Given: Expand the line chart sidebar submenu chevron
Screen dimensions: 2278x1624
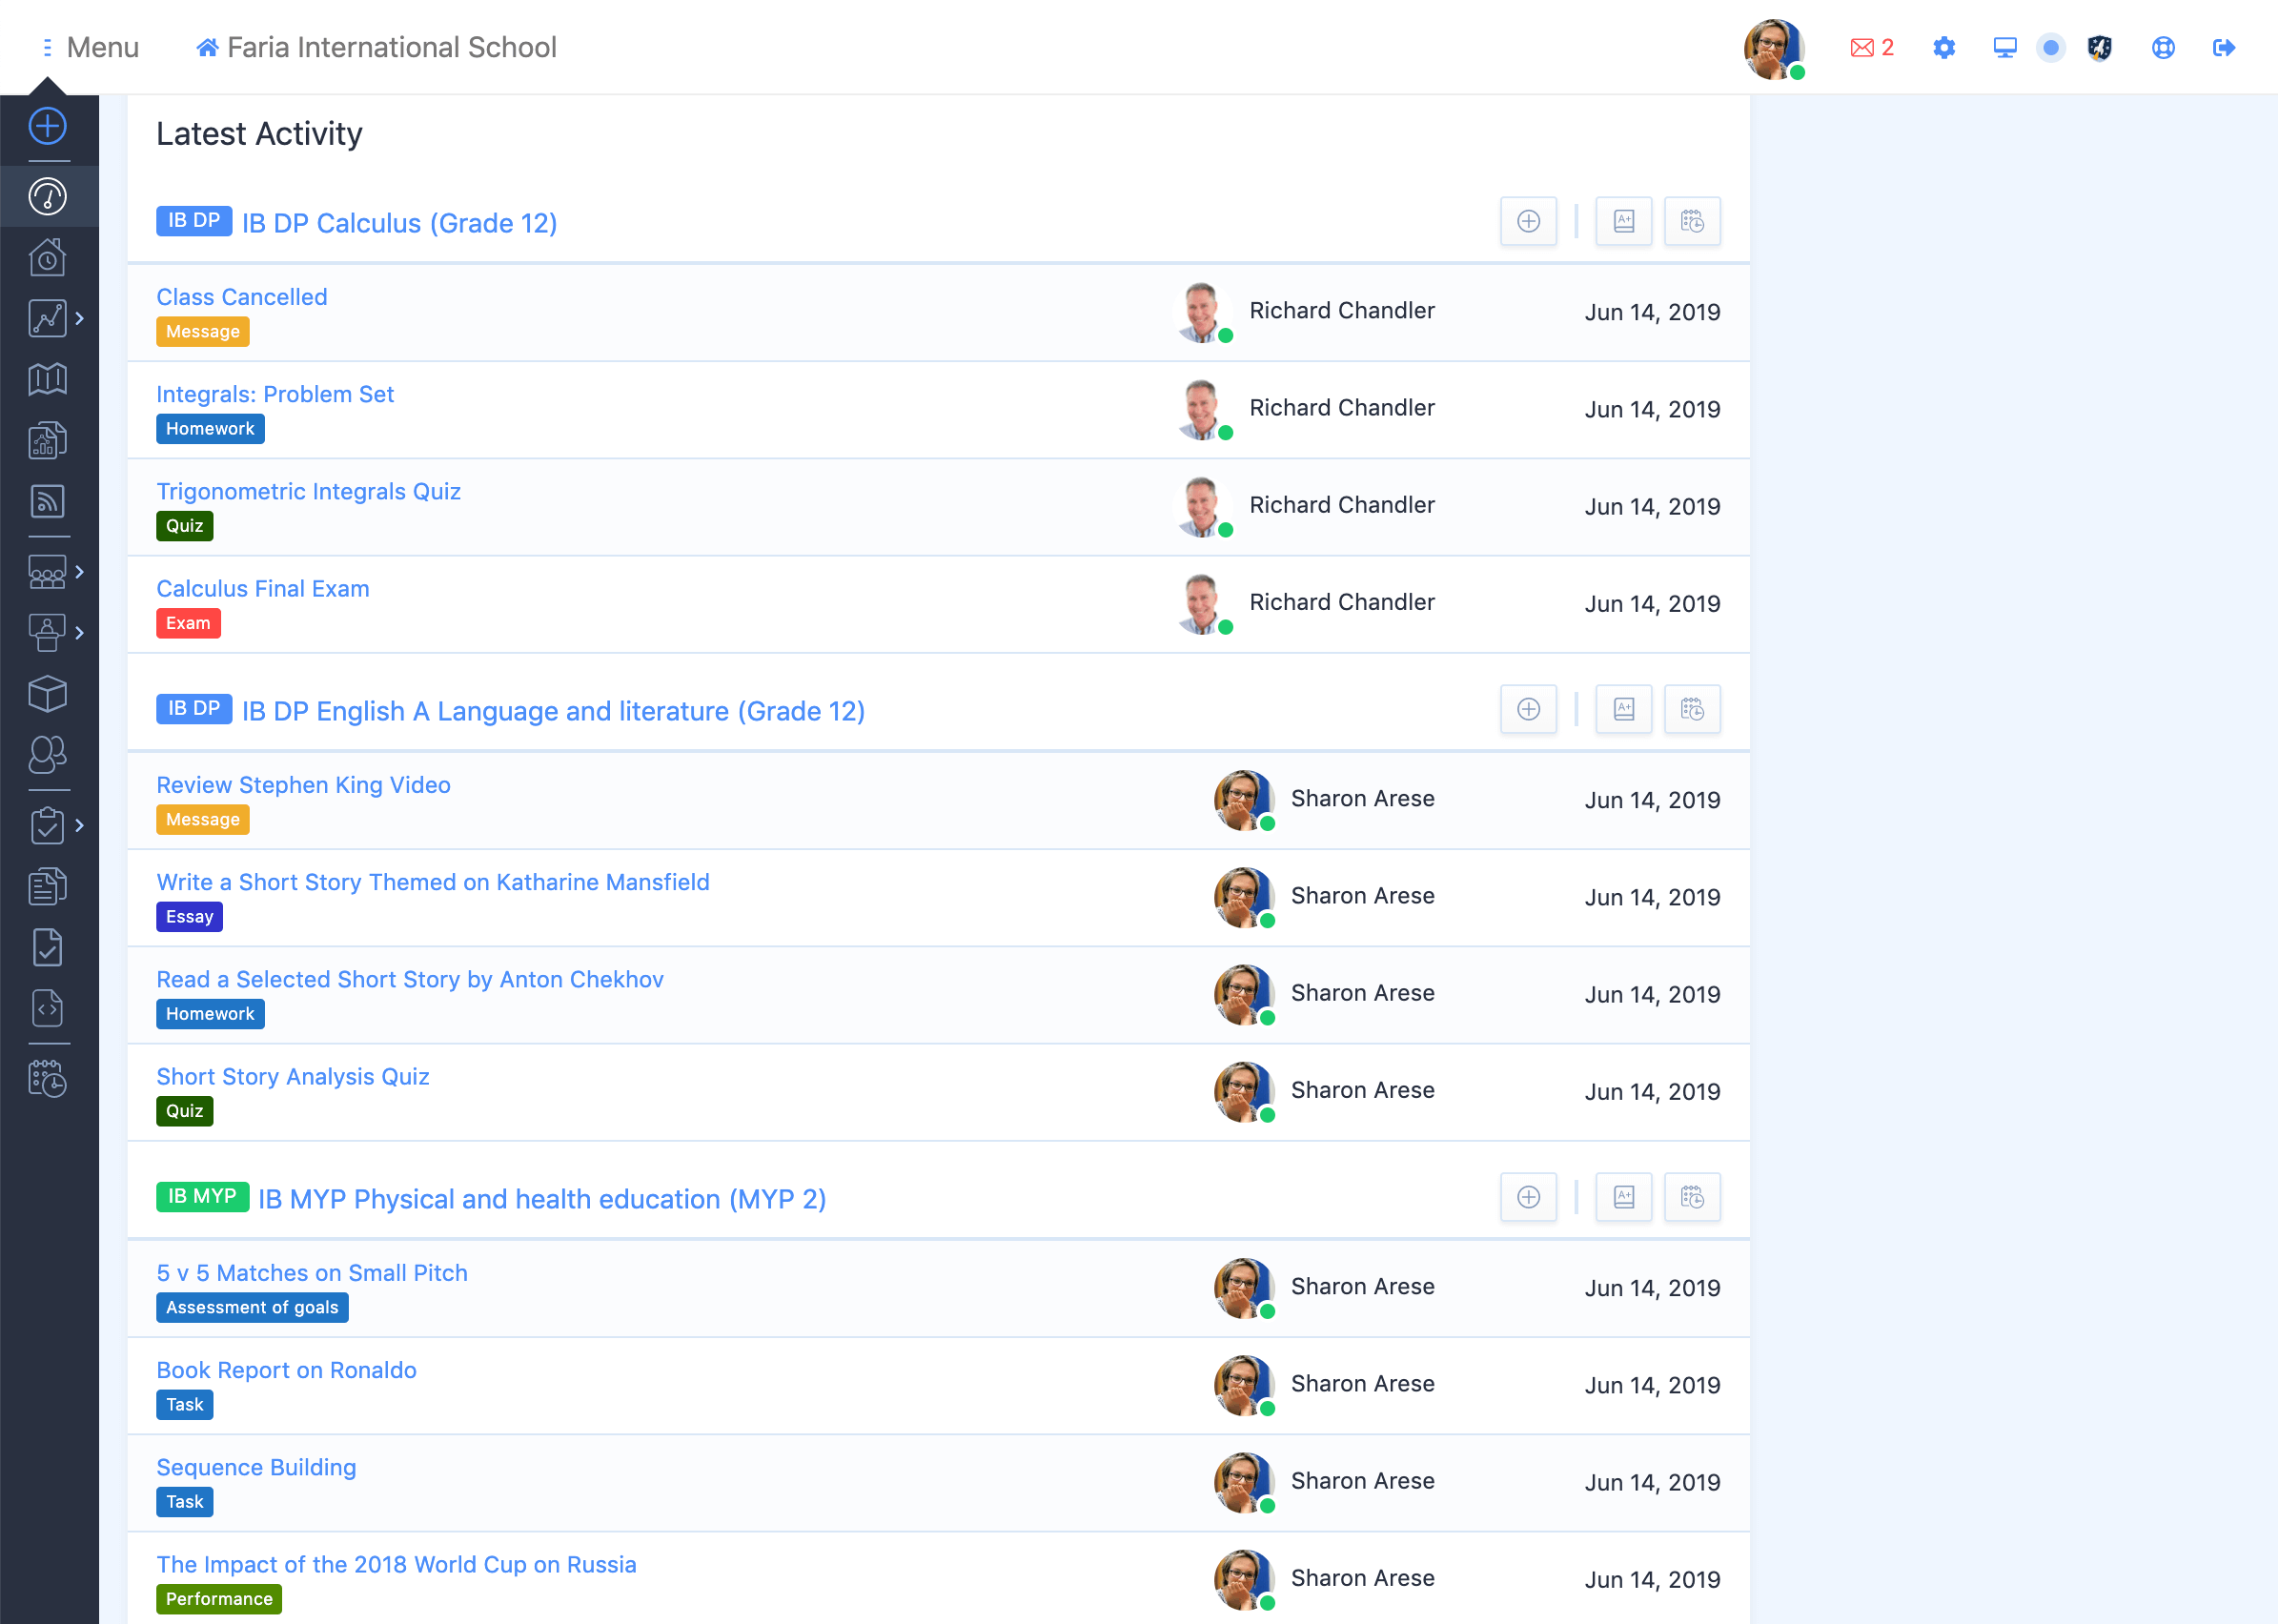Looking at the screenshot, I should point(79,318).
